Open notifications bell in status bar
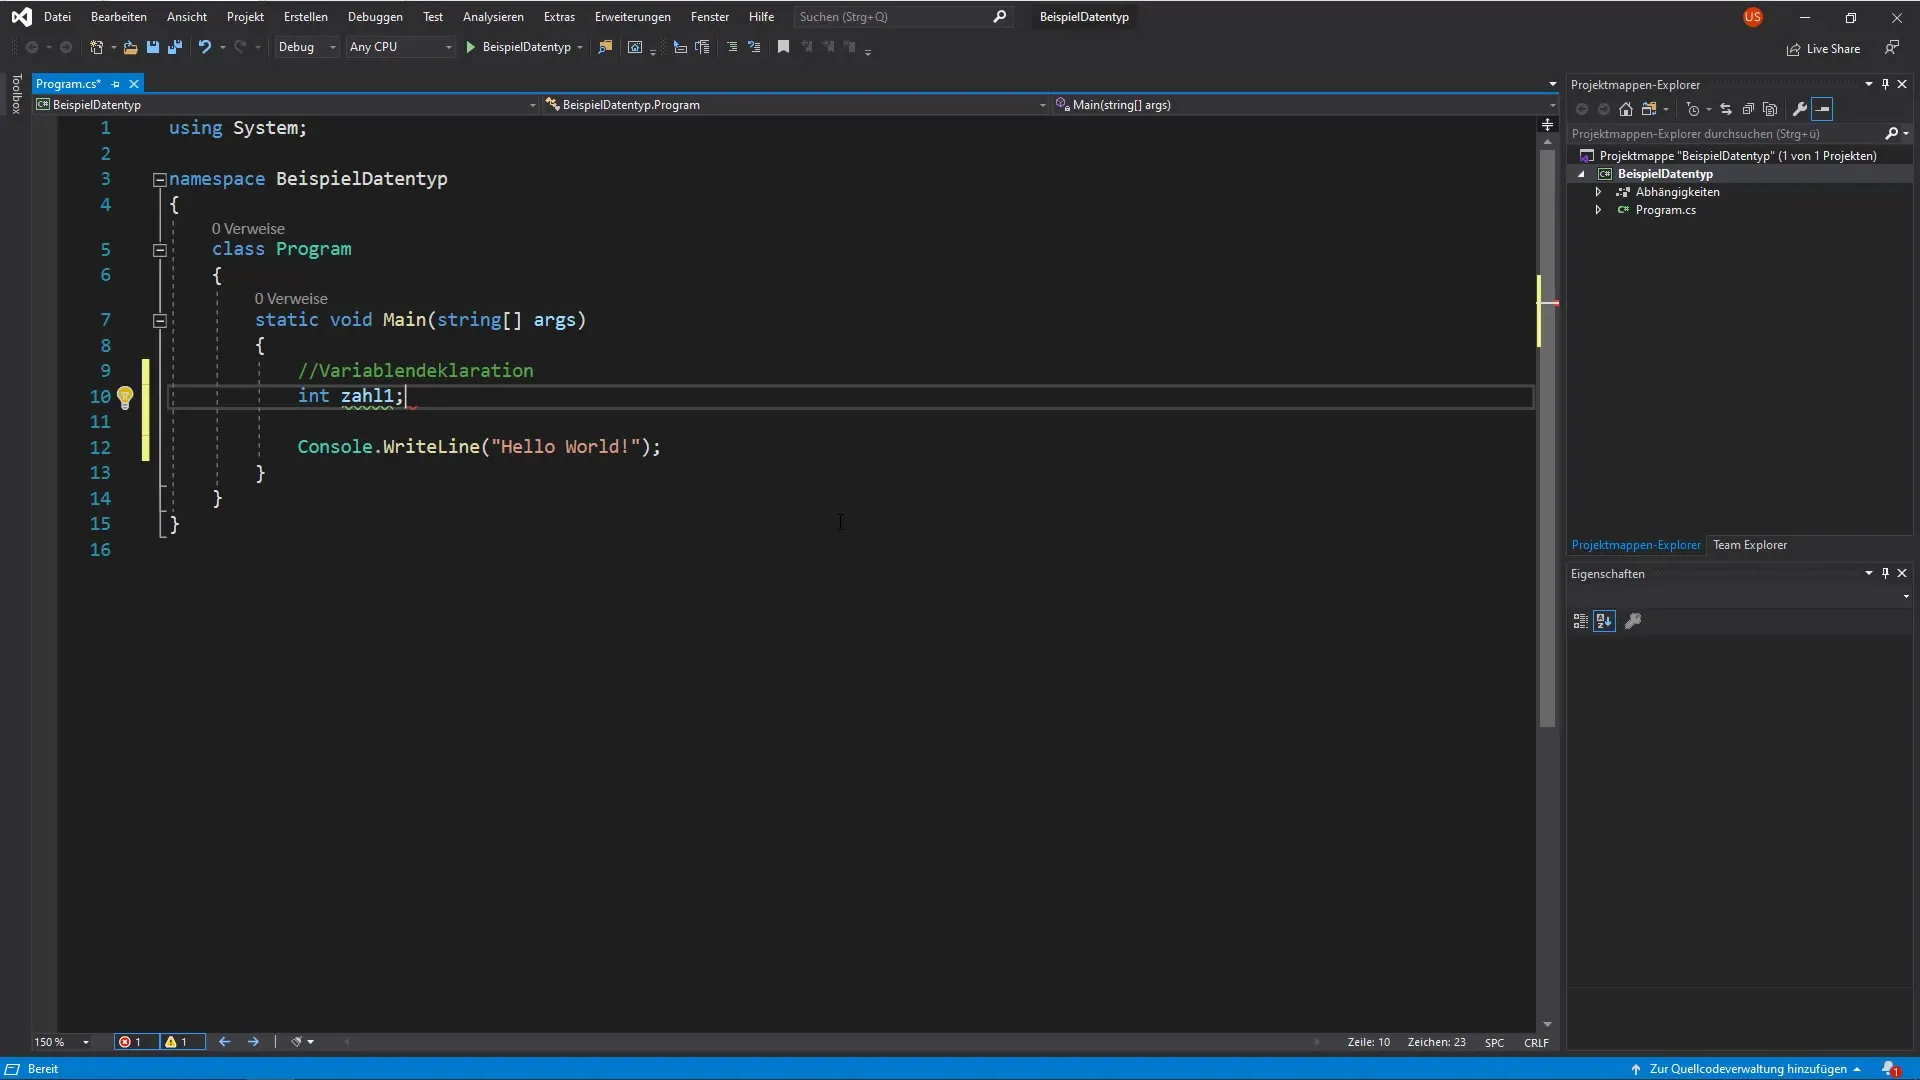Screen dimensions: 1920x1080 (1890, 1069)
